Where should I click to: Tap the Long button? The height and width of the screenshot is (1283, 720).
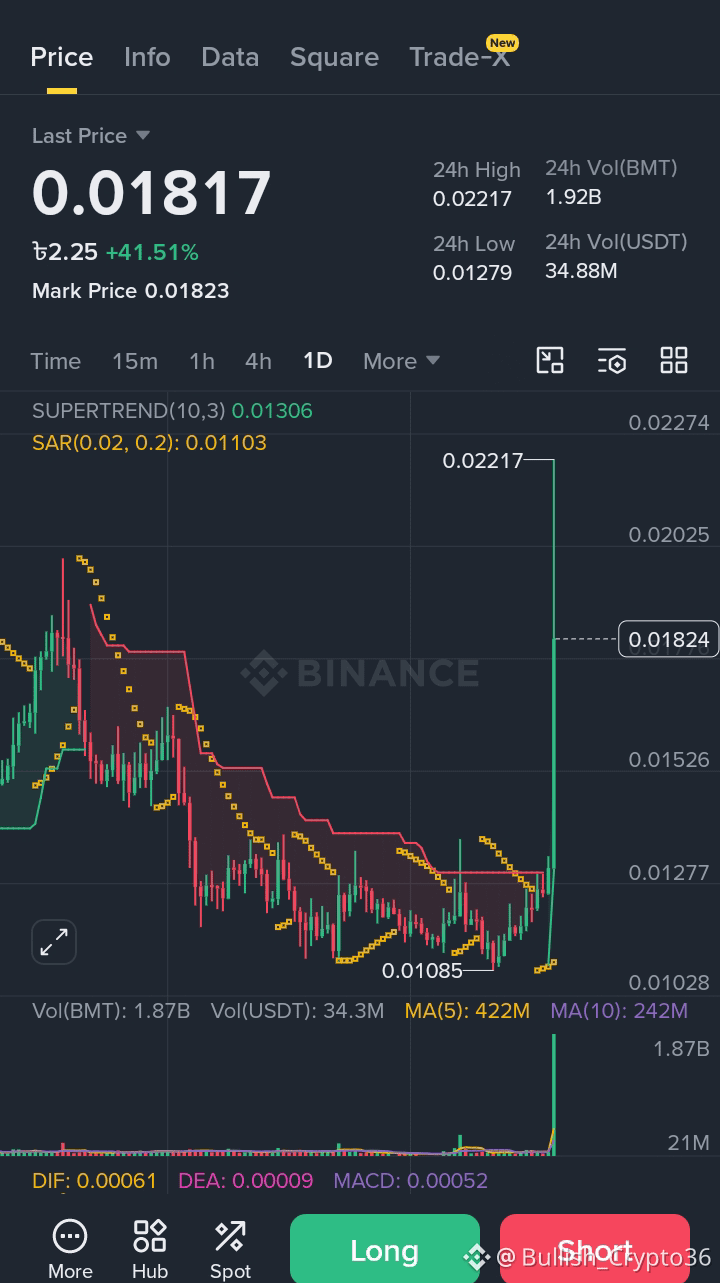pos(385,1249)
